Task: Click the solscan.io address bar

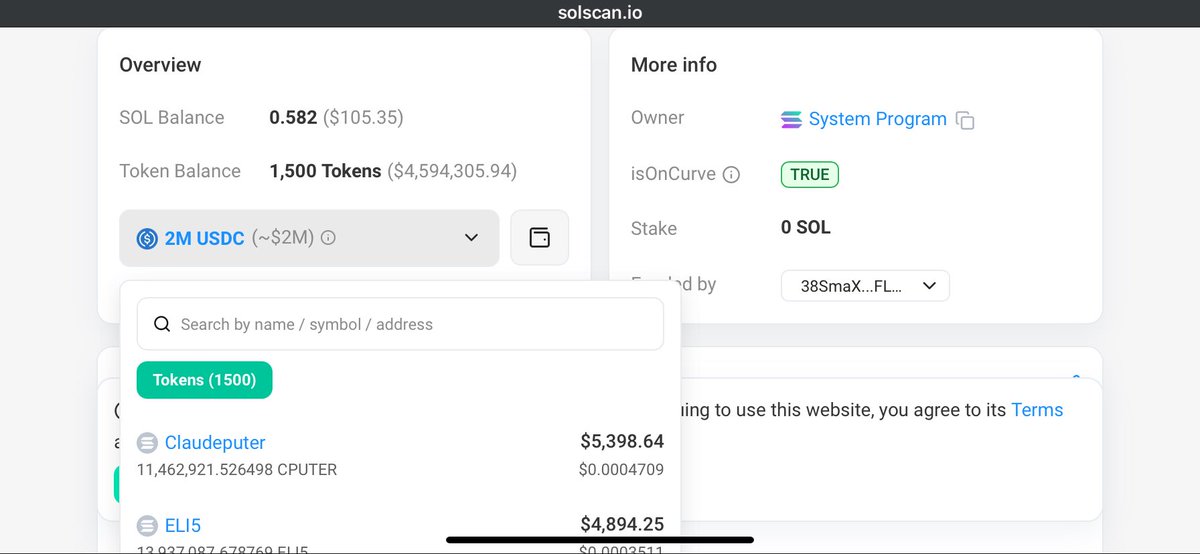Action: [x=600, y=13]
